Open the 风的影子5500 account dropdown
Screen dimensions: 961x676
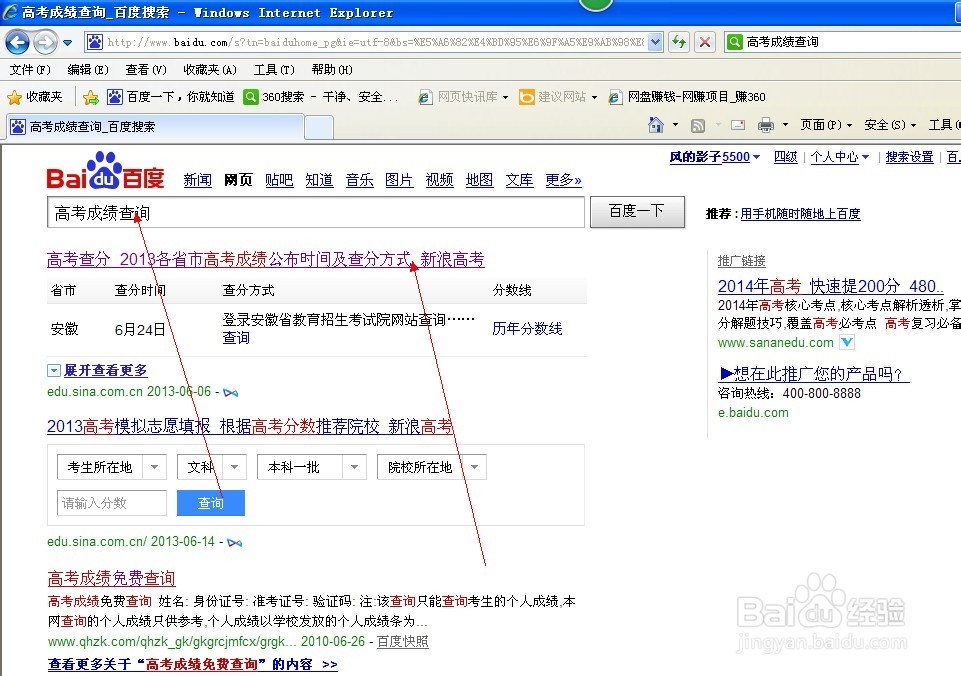point(715,157)
